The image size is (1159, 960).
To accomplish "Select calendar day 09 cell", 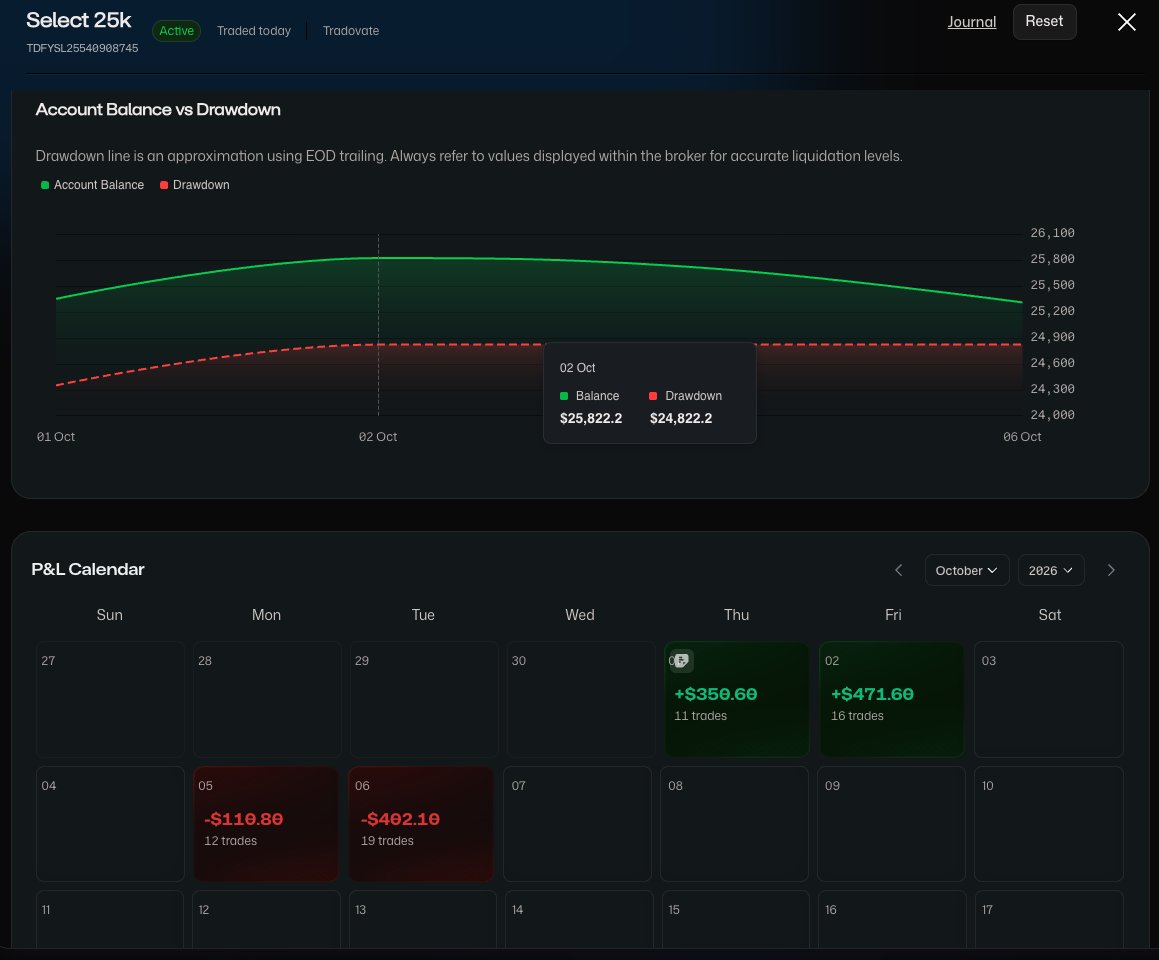I will point(891,824).
